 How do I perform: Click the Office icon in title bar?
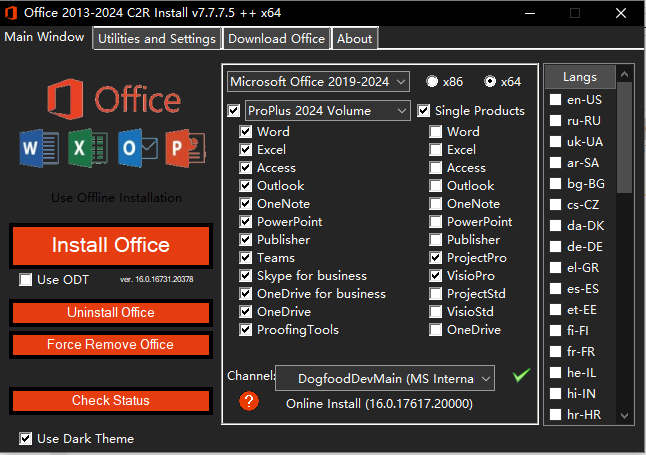(x=11, y=13)
